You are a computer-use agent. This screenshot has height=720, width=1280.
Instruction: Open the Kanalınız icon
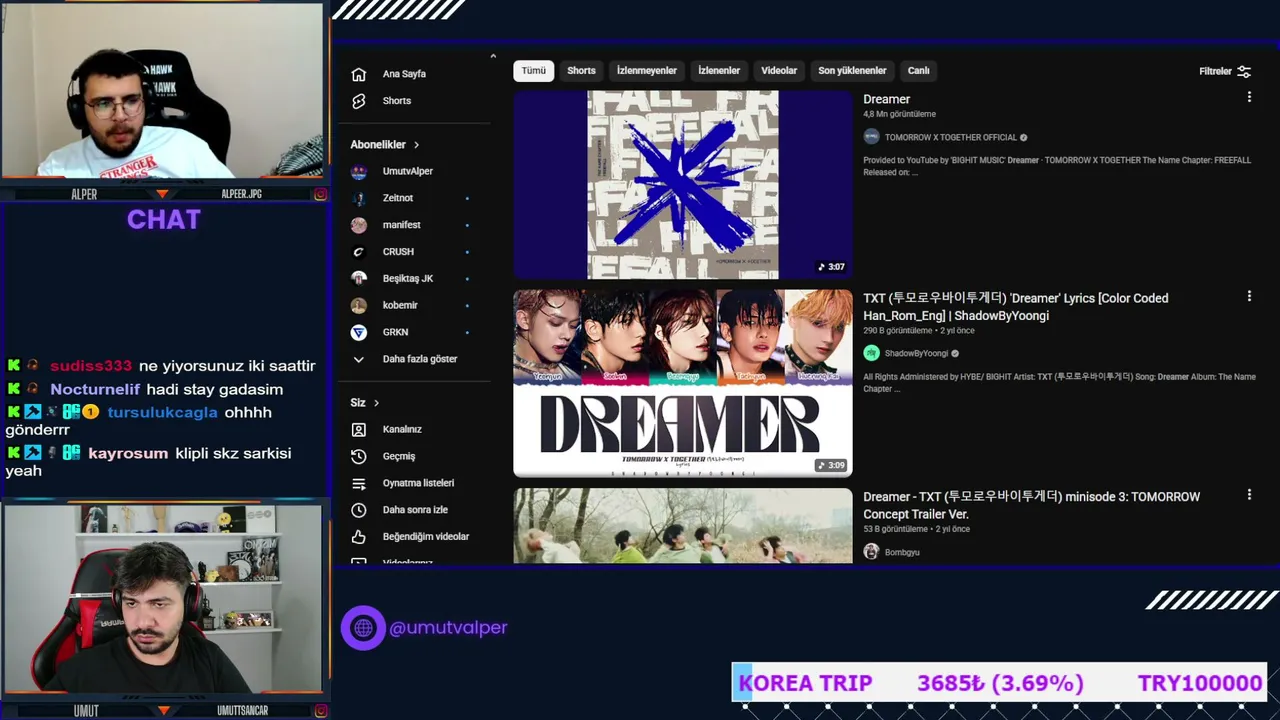[359, 429]
